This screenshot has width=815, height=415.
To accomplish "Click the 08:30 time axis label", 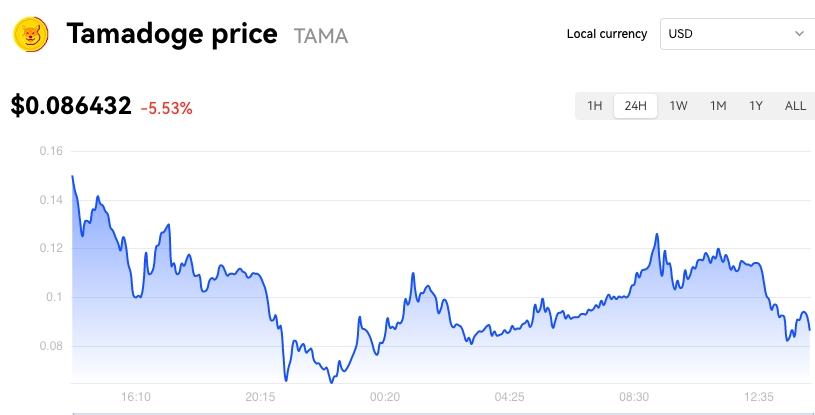I will (x=634, y=397).
